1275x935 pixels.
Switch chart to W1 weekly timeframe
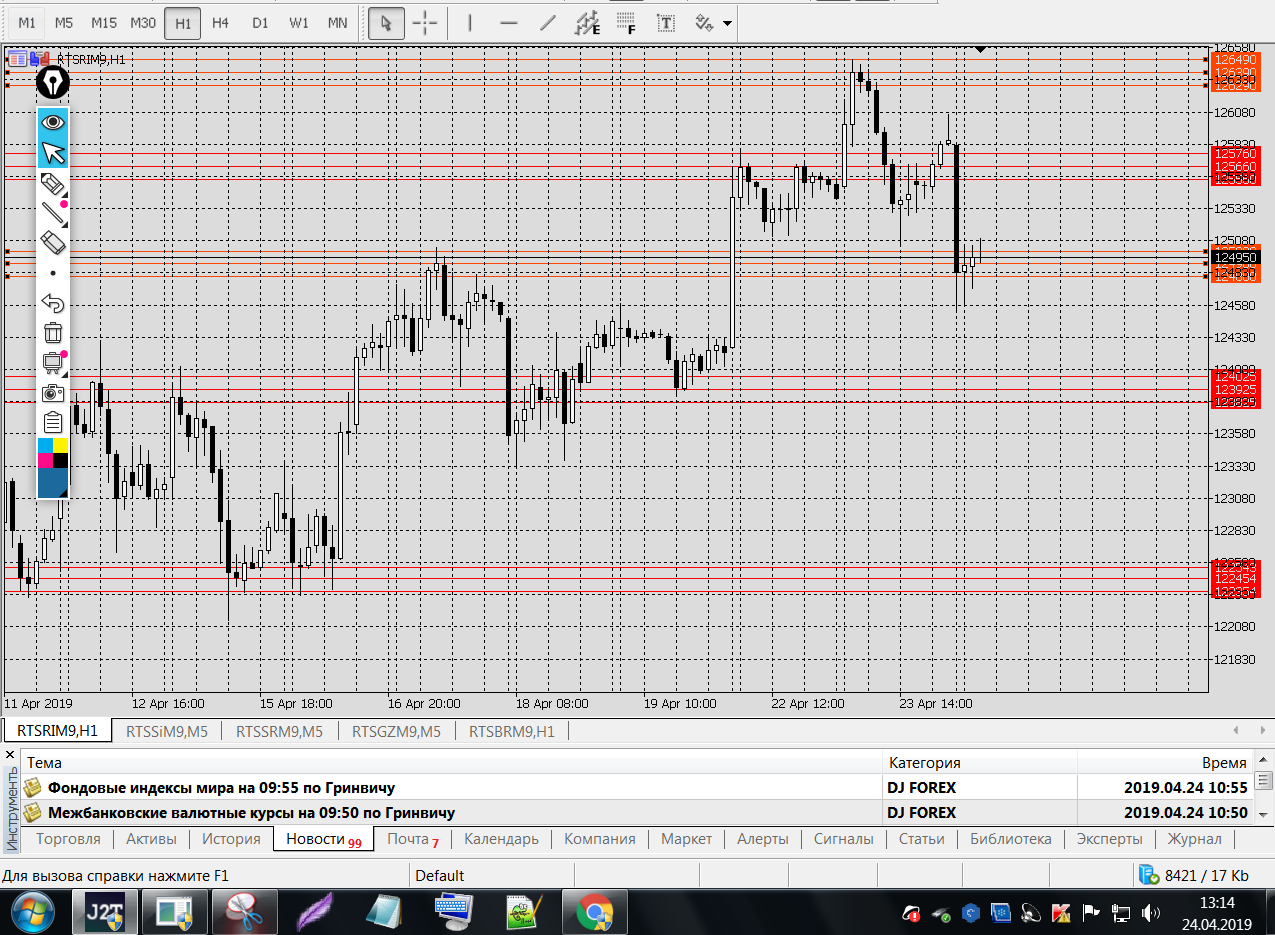click(299, 22)
